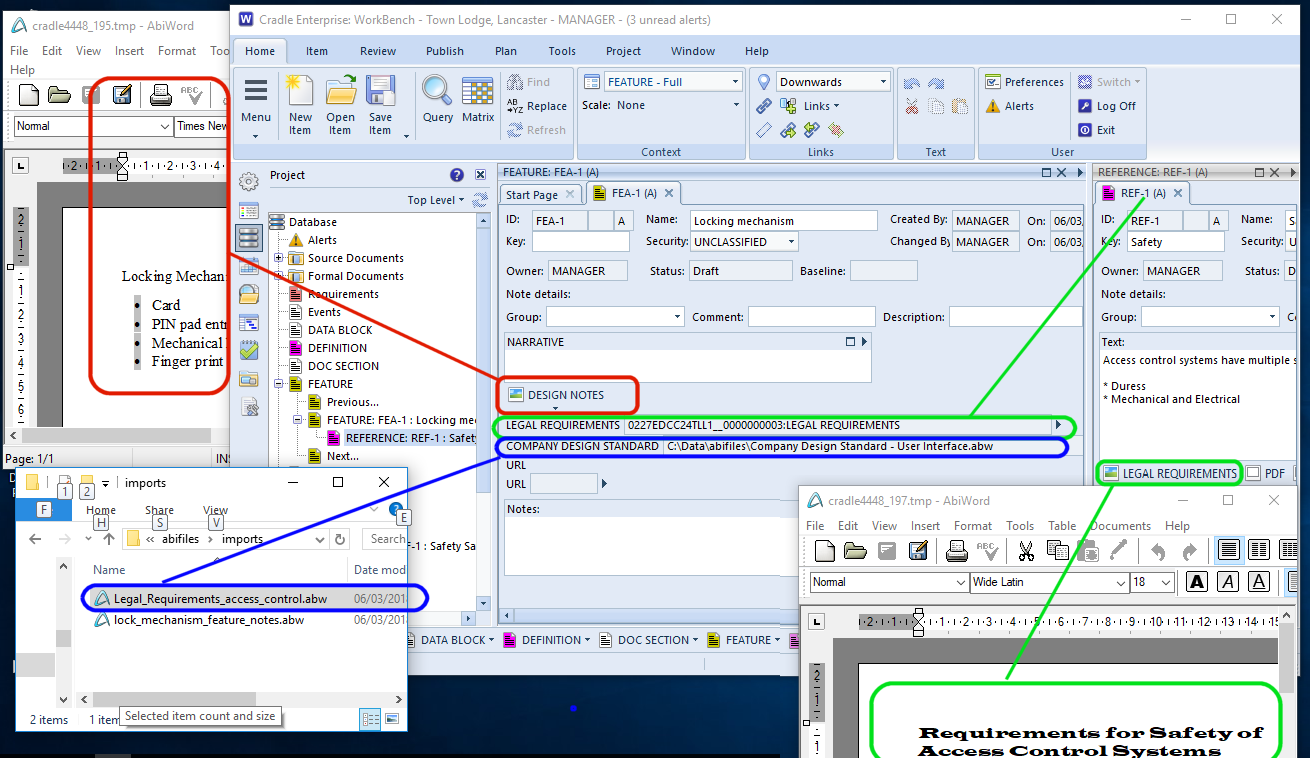
Task: Open the Downwards link direction dropdown
Action: tap(884, 82)
